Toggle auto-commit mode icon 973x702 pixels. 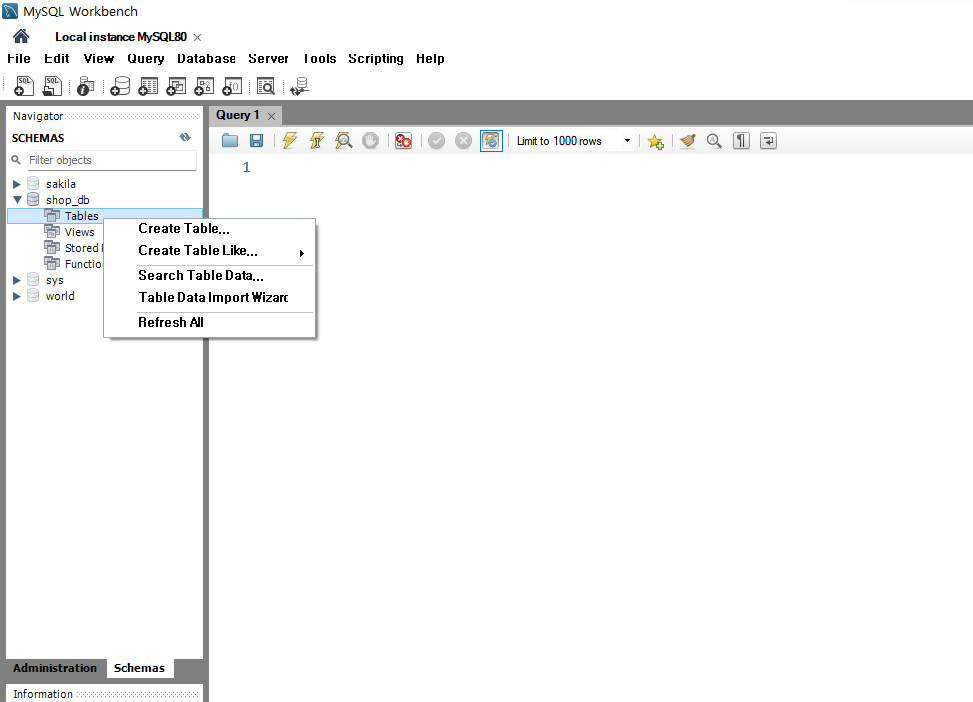point(491,141)
